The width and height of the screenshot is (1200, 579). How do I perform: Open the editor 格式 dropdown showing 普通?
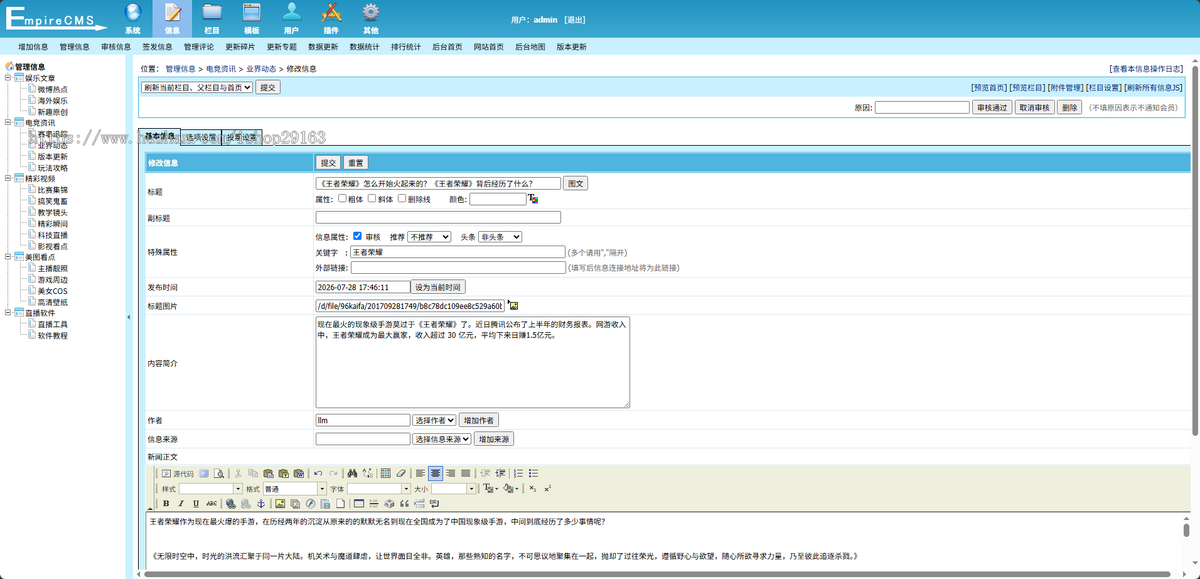[x=295, y=488]
